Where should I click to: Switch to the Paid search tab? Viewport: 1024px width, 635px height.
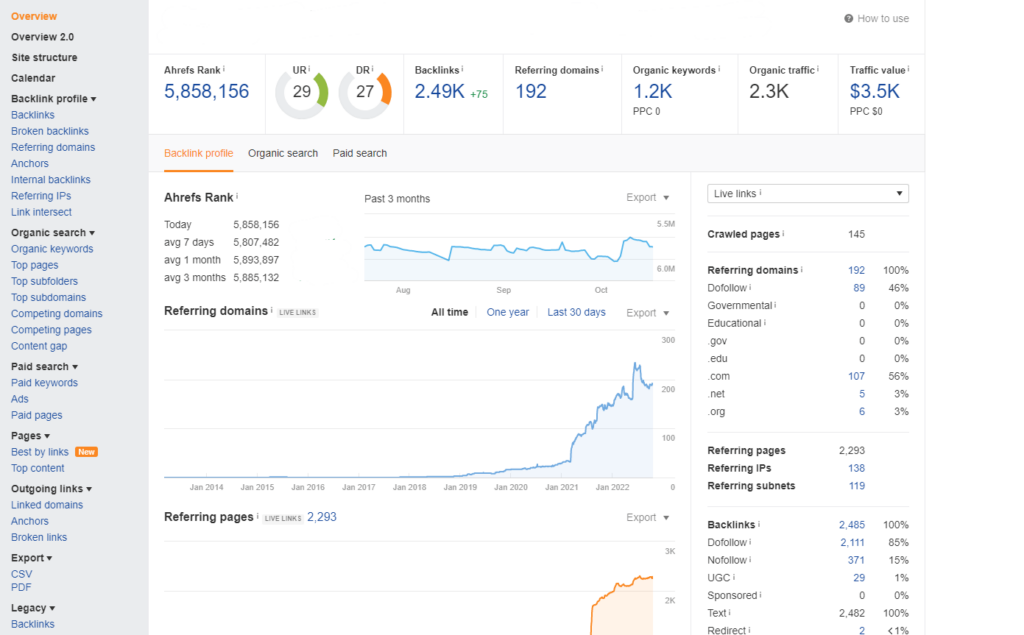pyautogui.click(x=360, y=153)
